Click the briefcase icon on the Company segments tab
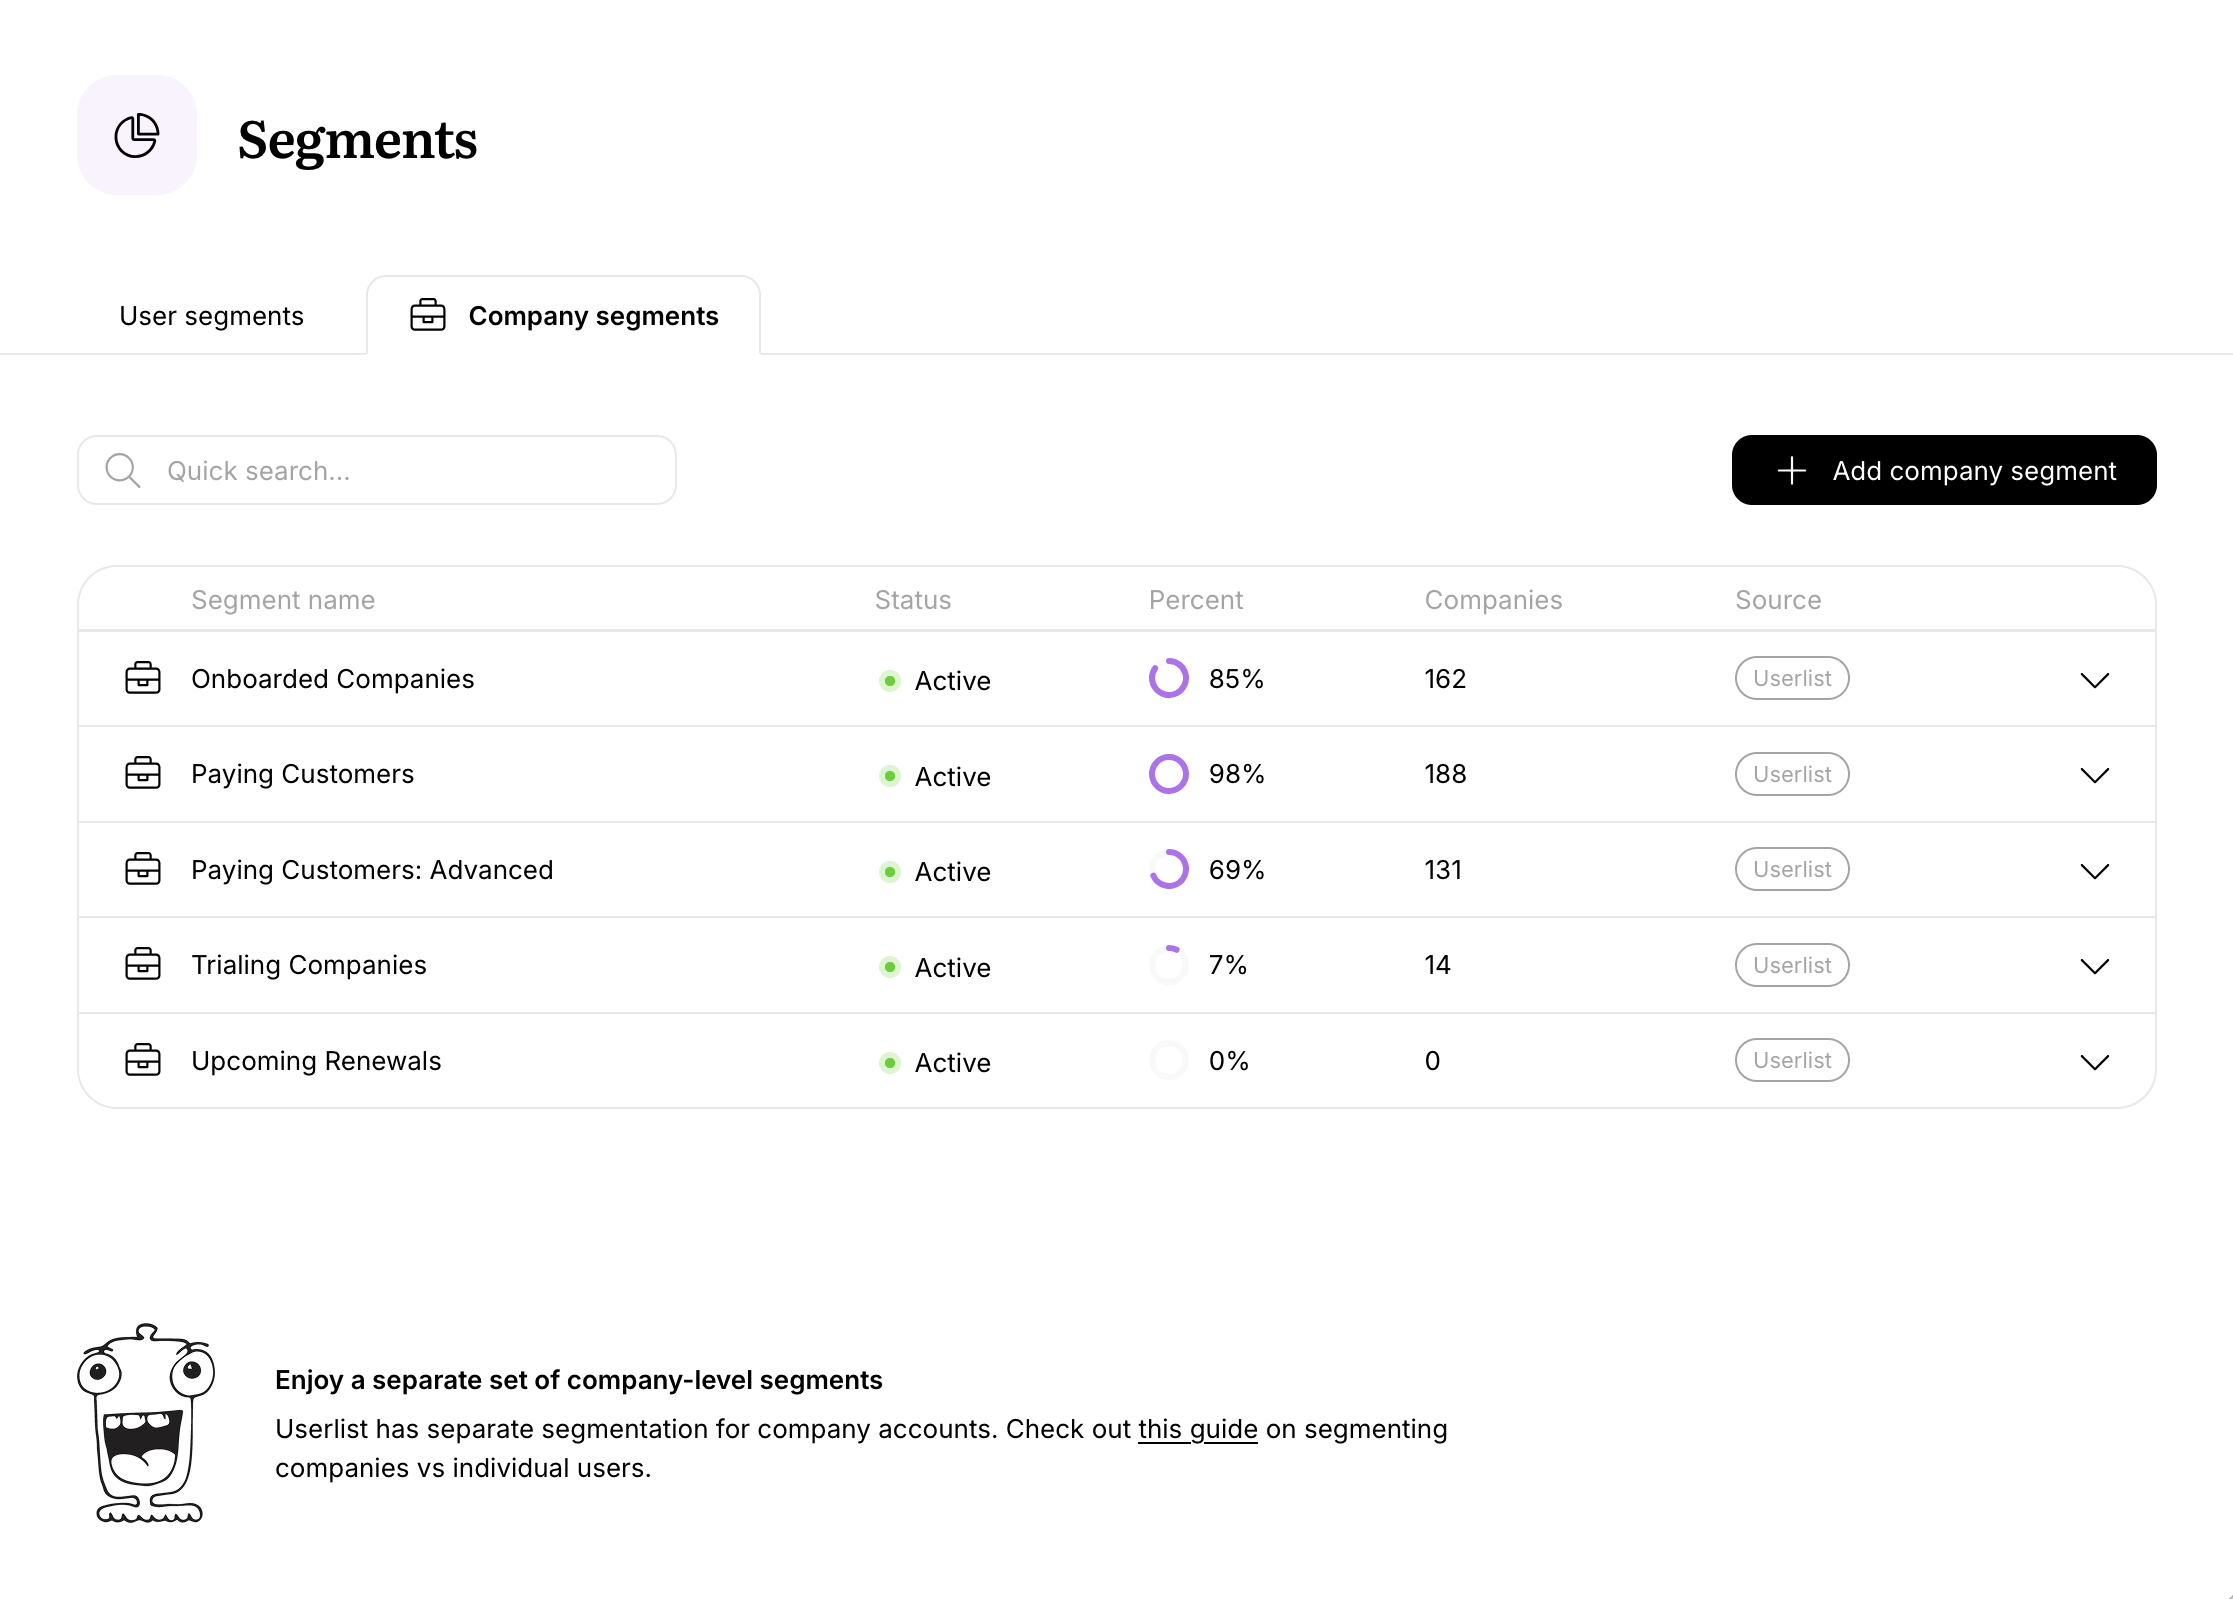 pos(428,315)
